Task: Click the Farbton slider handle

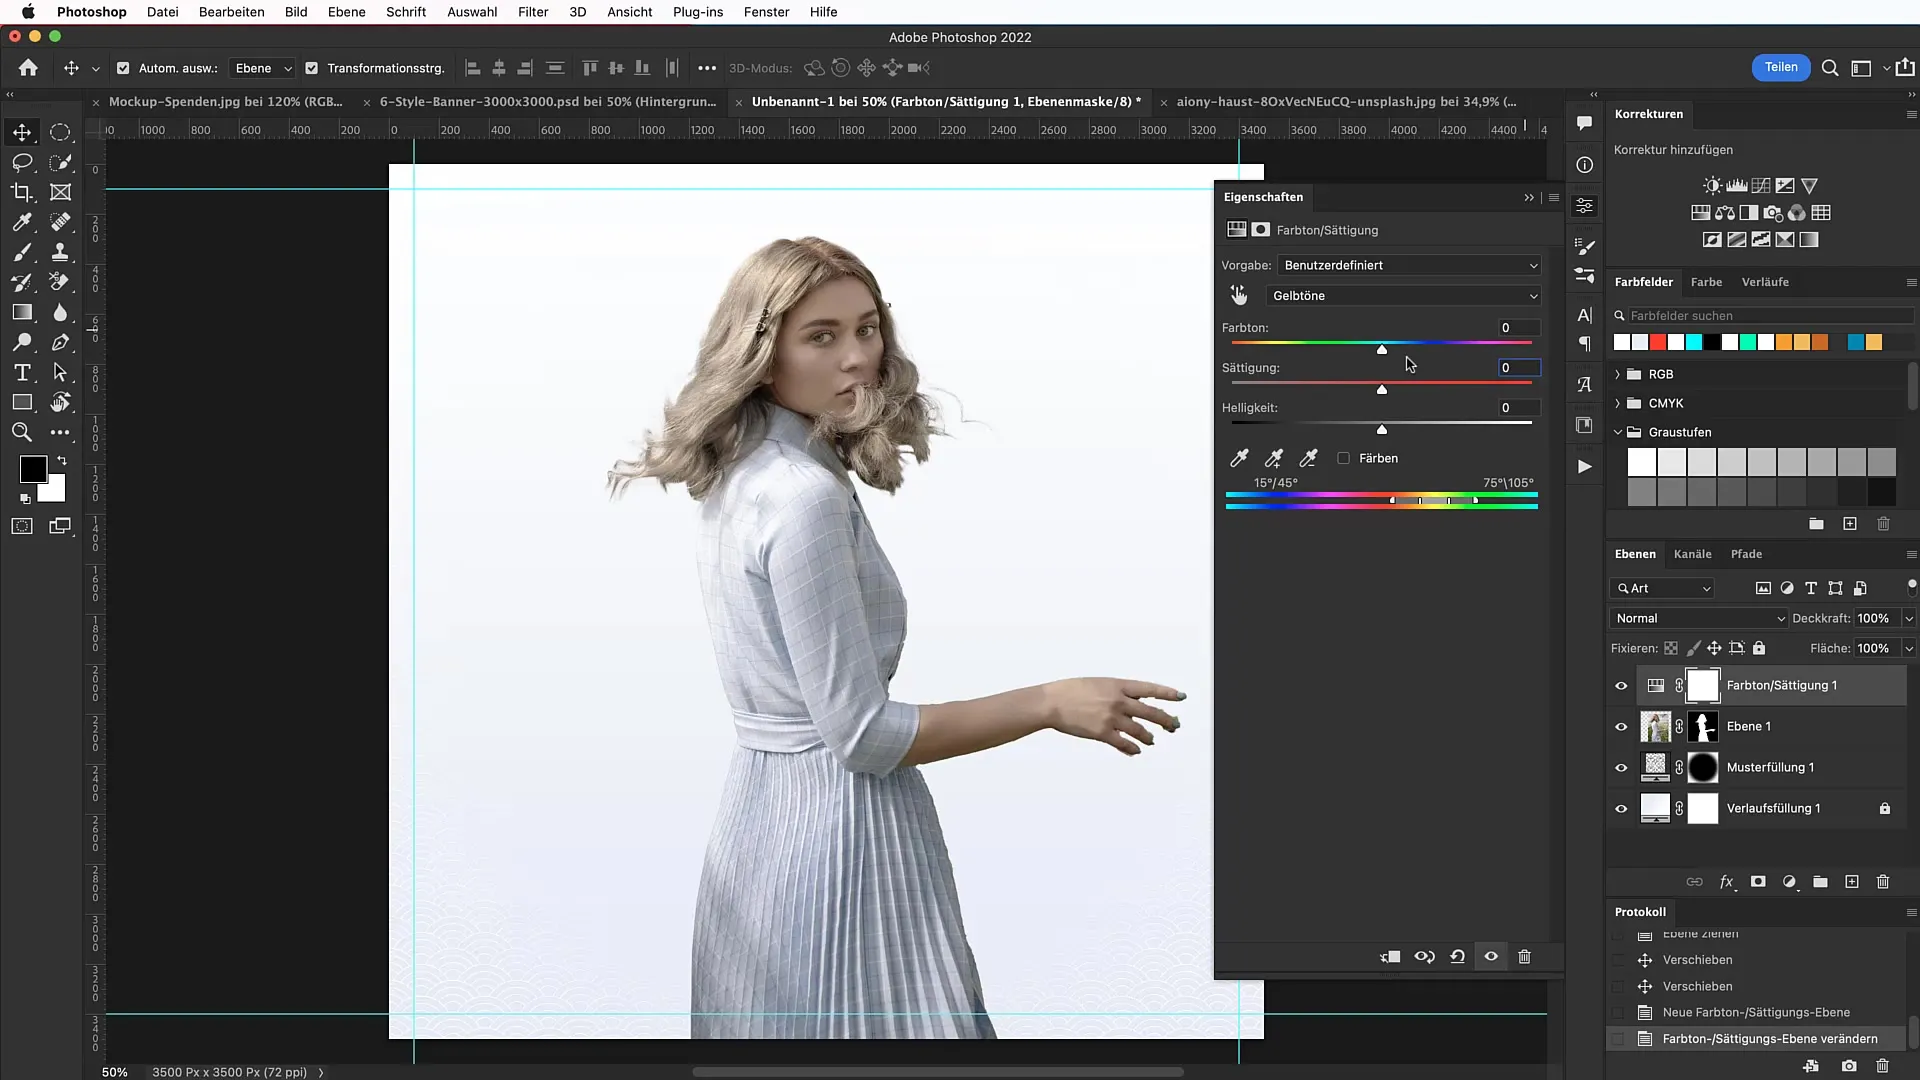Action: 1381,349
